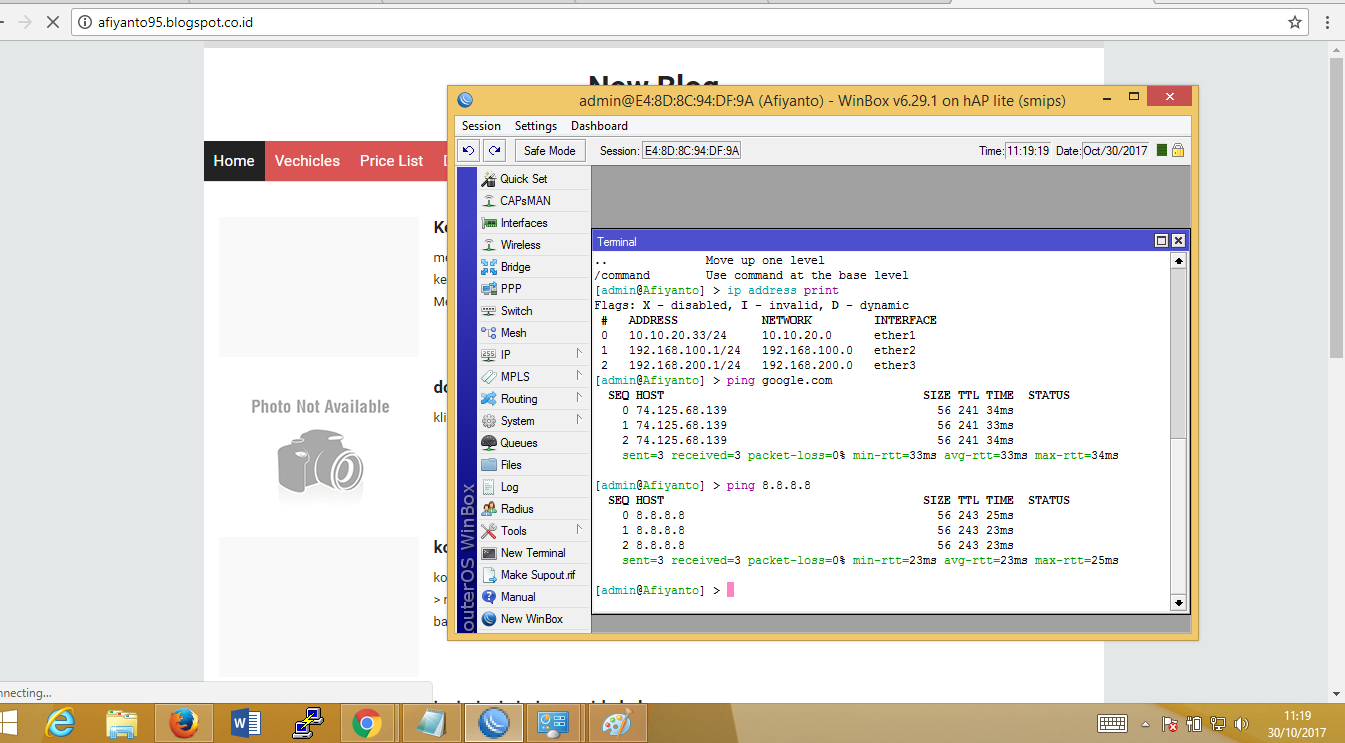Open the Price List blog tab
The width and height of the screenshot is (1345, 743).
click(391, 161)
